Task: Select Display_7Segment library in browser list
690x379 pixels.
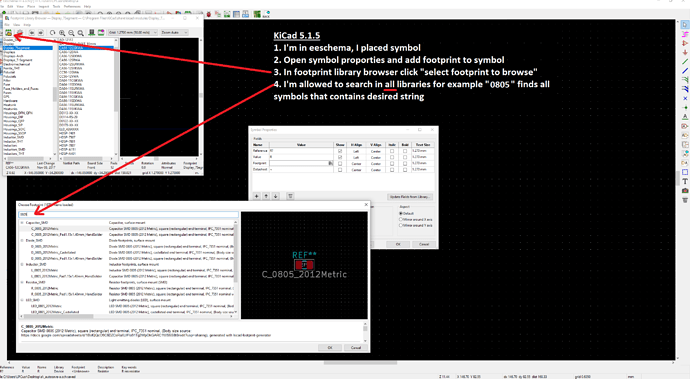Action: [28, 48]
